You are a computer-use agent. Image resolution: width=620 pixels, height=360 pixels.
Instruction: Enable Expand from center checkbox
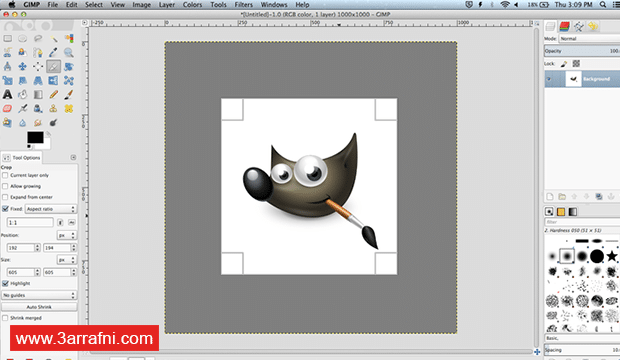pyautogui.click(x=5, y=197)
